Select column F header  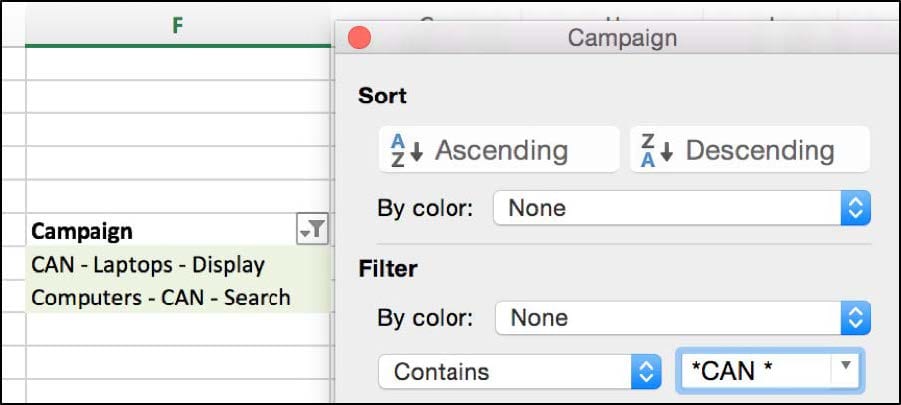[178, 25]
